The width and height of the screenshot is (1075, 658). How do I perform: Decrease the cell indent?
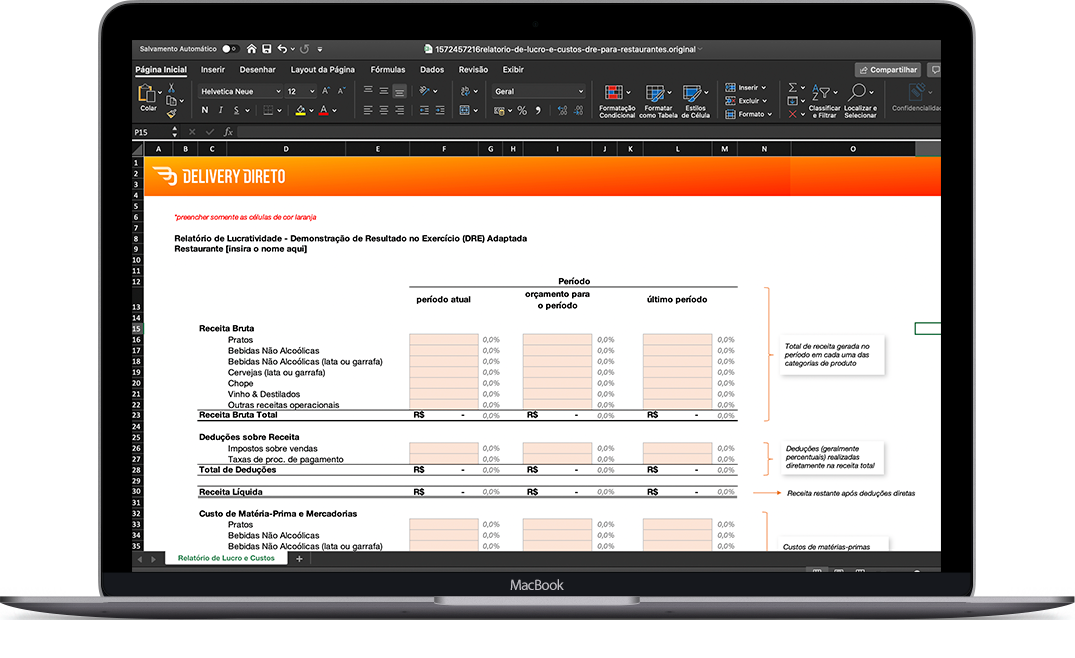pyautogui.click(x=424, y=110)
